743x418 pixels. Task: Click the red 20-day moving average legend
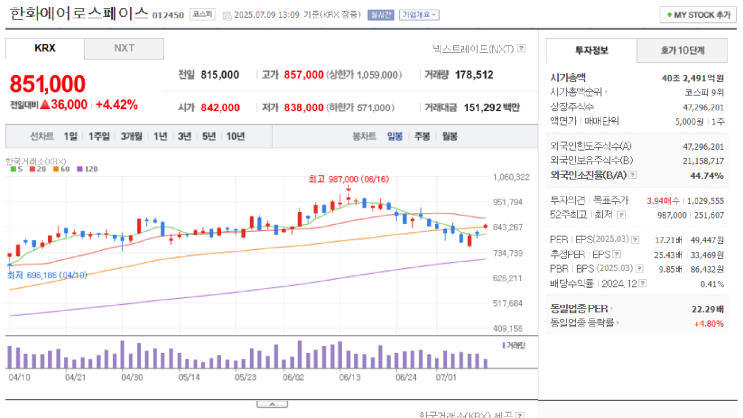[x=37, y=169]
